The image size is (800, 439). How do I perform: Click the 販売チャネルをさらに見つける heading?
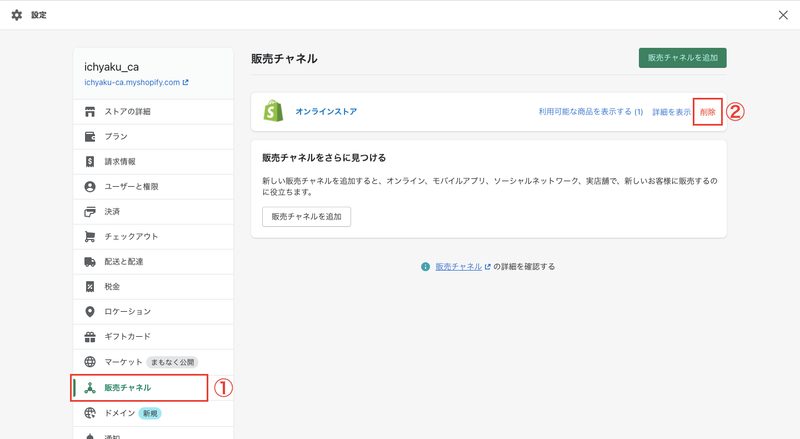324,158
